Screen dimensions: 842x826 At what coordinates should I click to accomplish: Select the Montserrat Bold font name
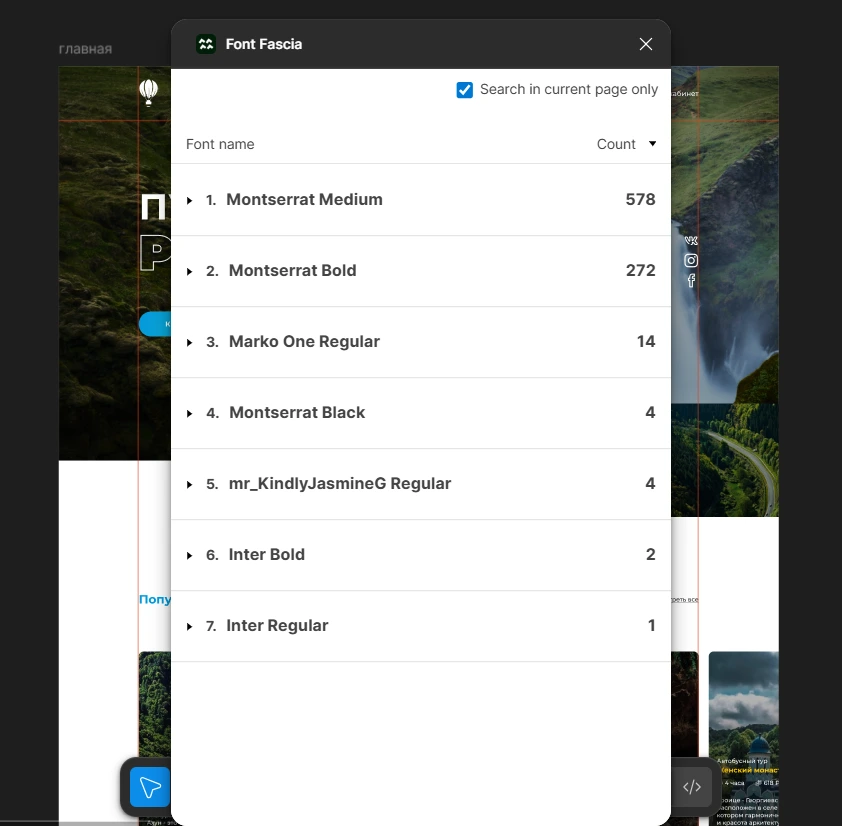click(293, 270)
